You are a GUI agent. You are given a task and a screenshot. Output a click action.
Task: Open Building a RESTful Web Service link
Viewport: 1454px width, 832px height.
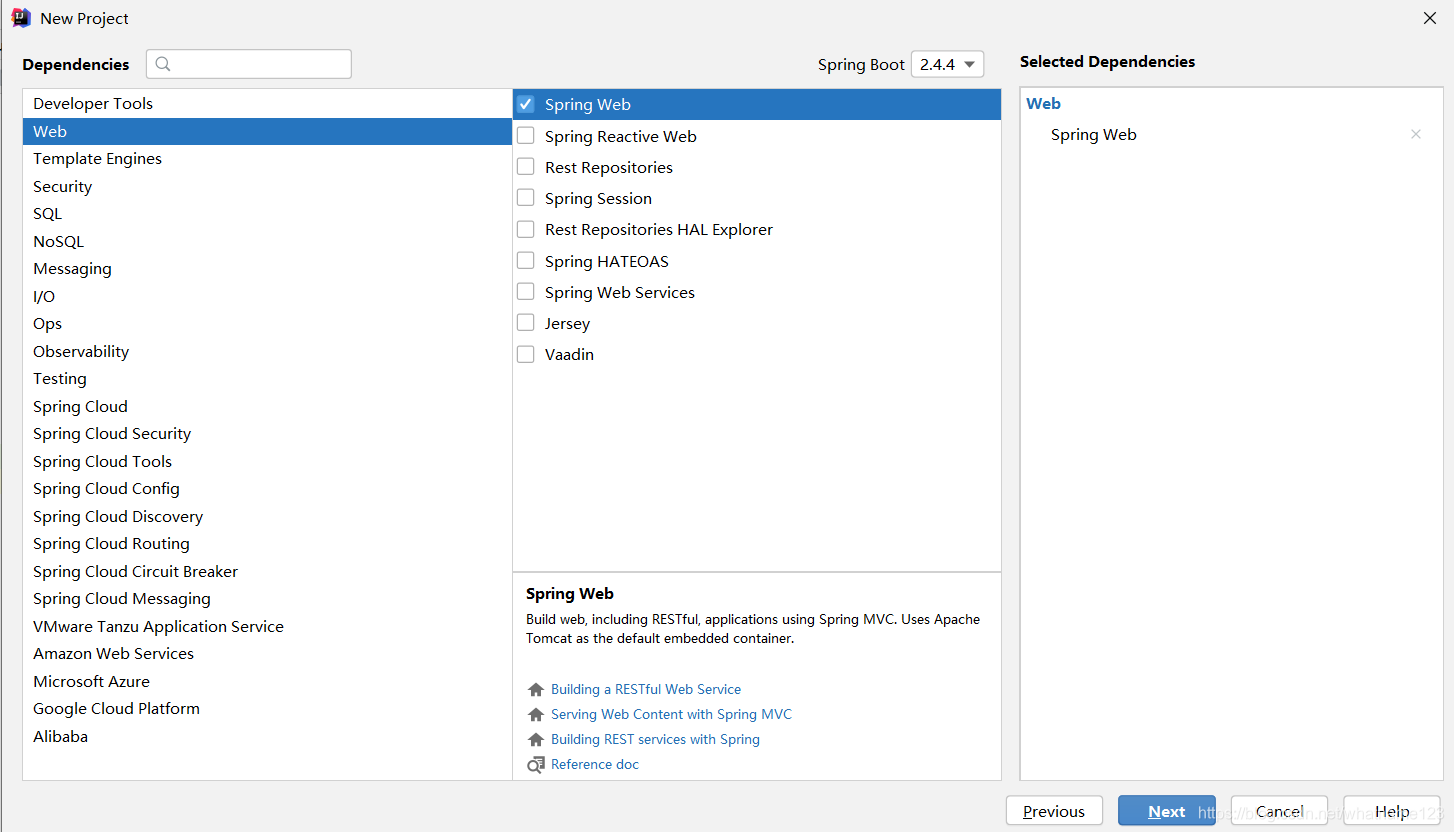(646, 690)
